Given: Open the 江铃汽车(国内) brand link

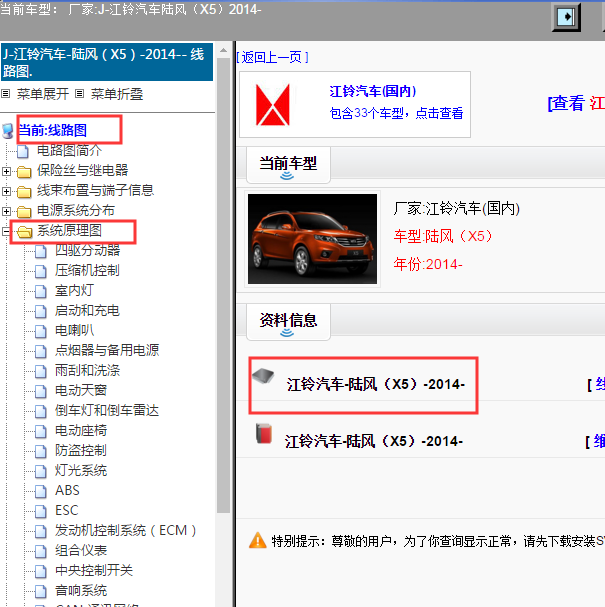Looking at the screenshot, I should (x=373, y=91).
